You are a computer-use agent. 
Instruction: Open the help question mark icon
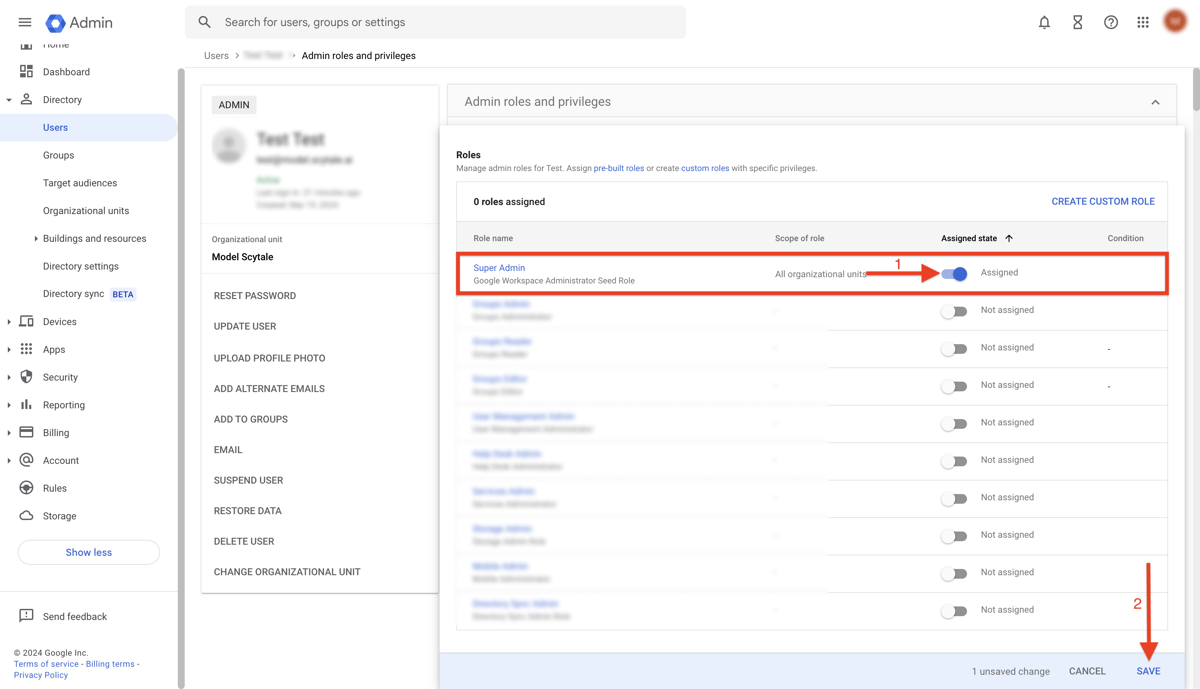click(x=1110, y=21)
